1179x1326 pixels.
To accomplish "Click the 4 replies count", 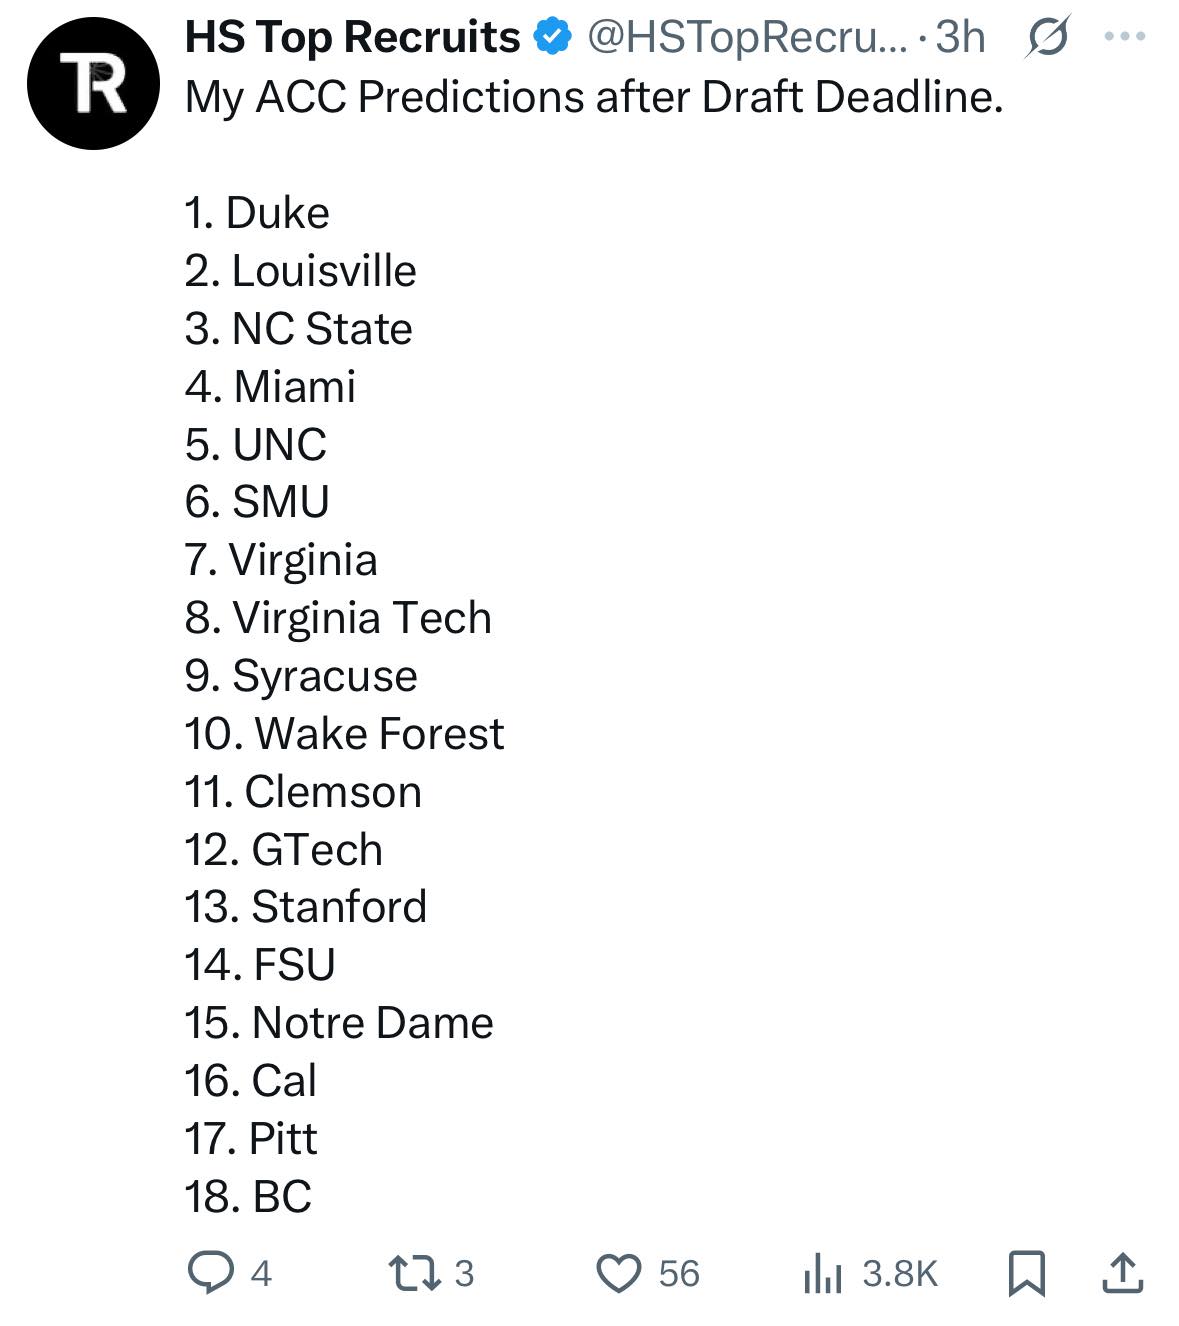I will pyautogui.click(x=261, y=1274).
